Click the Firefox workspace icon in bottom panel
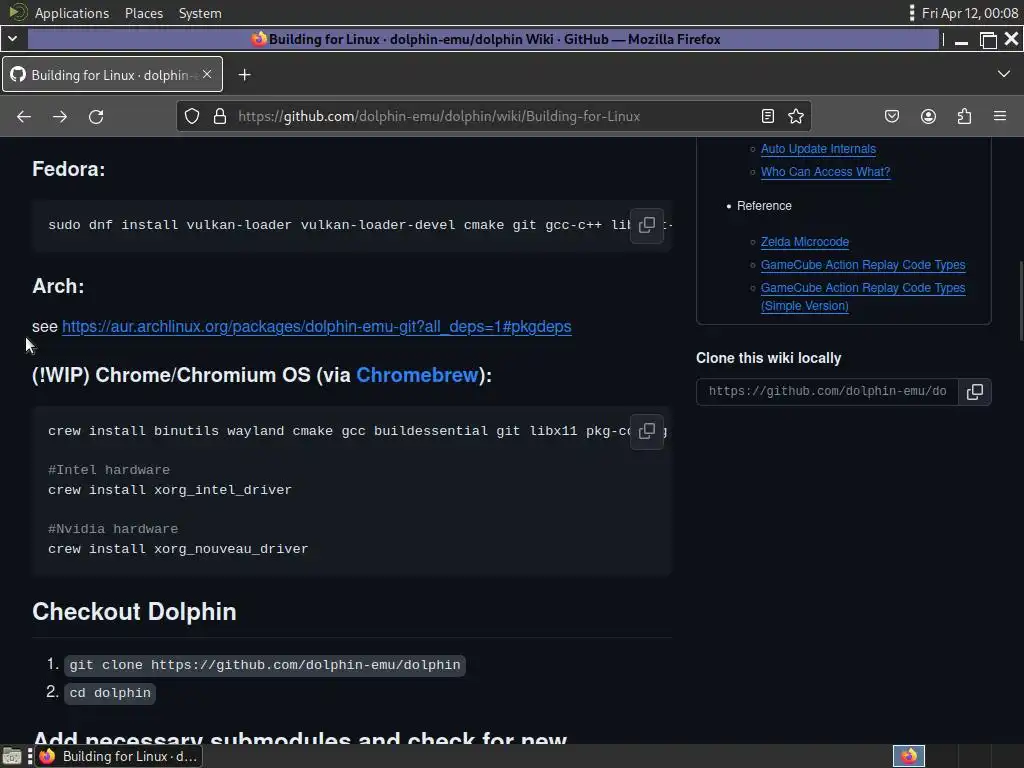The height and width of the screenshot is (768, 1024). (908, 756)
